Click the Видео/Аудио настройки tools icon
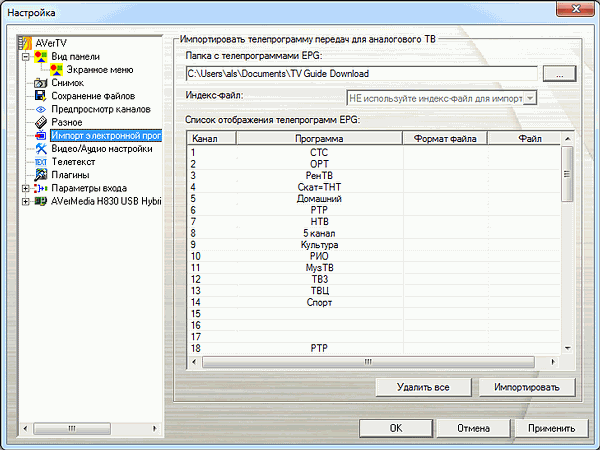This screenshot has width=600, height=450. tap(41, 148)
